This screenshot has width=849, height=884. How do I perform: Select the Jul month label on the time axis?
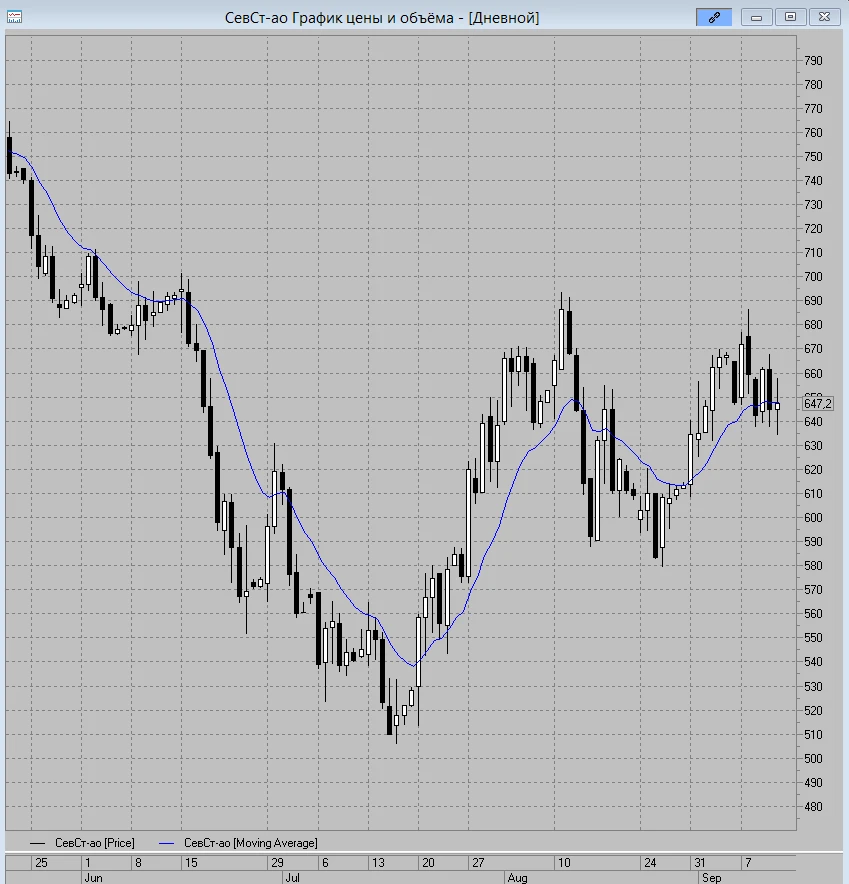coord(293,878)
